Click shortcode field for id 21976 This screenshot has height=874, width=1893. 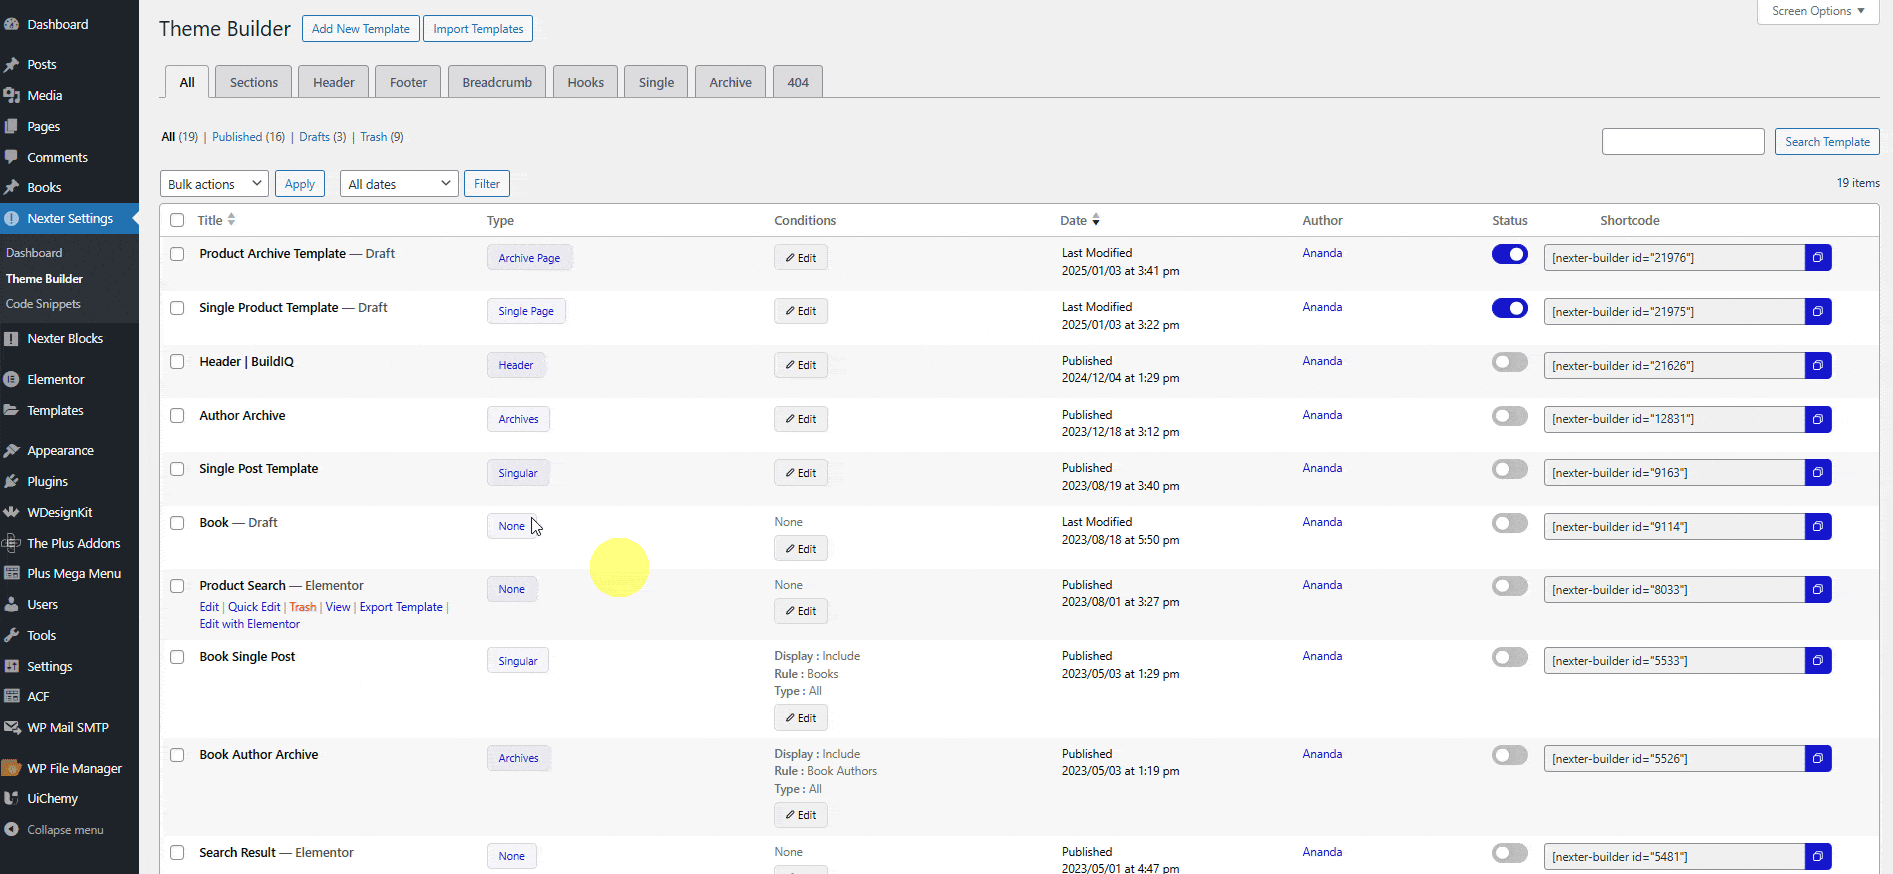pyautogui.click(x=1674, y=258)
